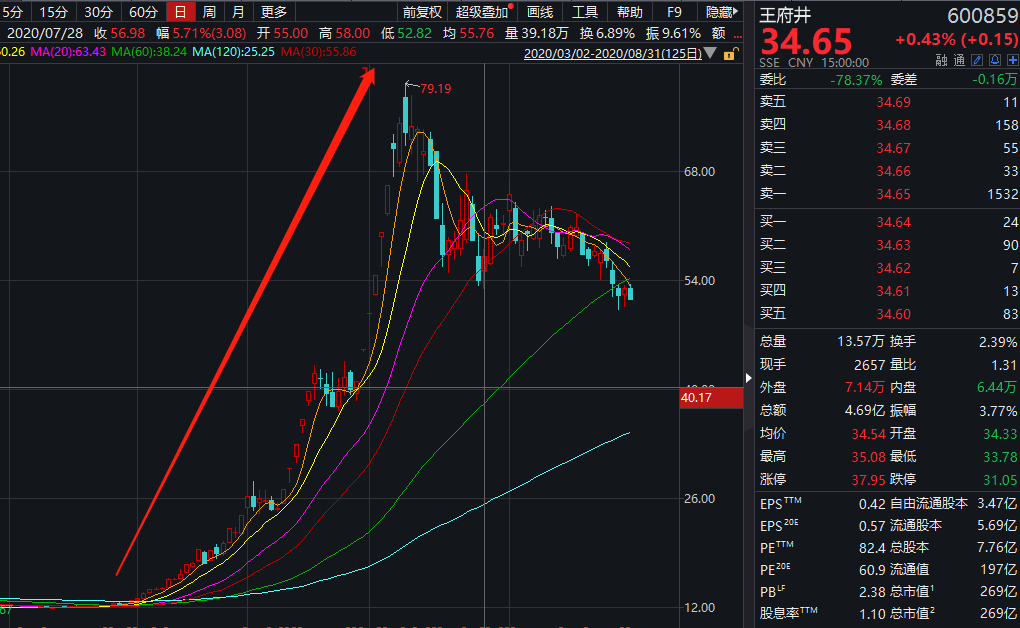Click the 涨停 price 37.95

tap(868, 480)
